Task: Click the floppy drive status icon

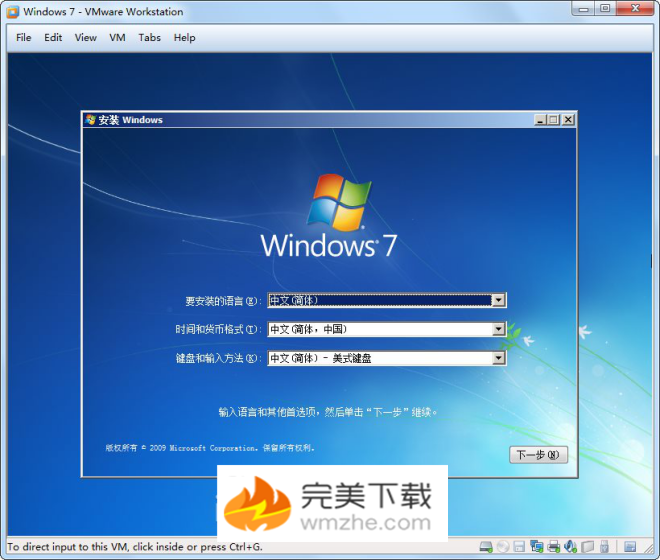Action: pos(519,547)
